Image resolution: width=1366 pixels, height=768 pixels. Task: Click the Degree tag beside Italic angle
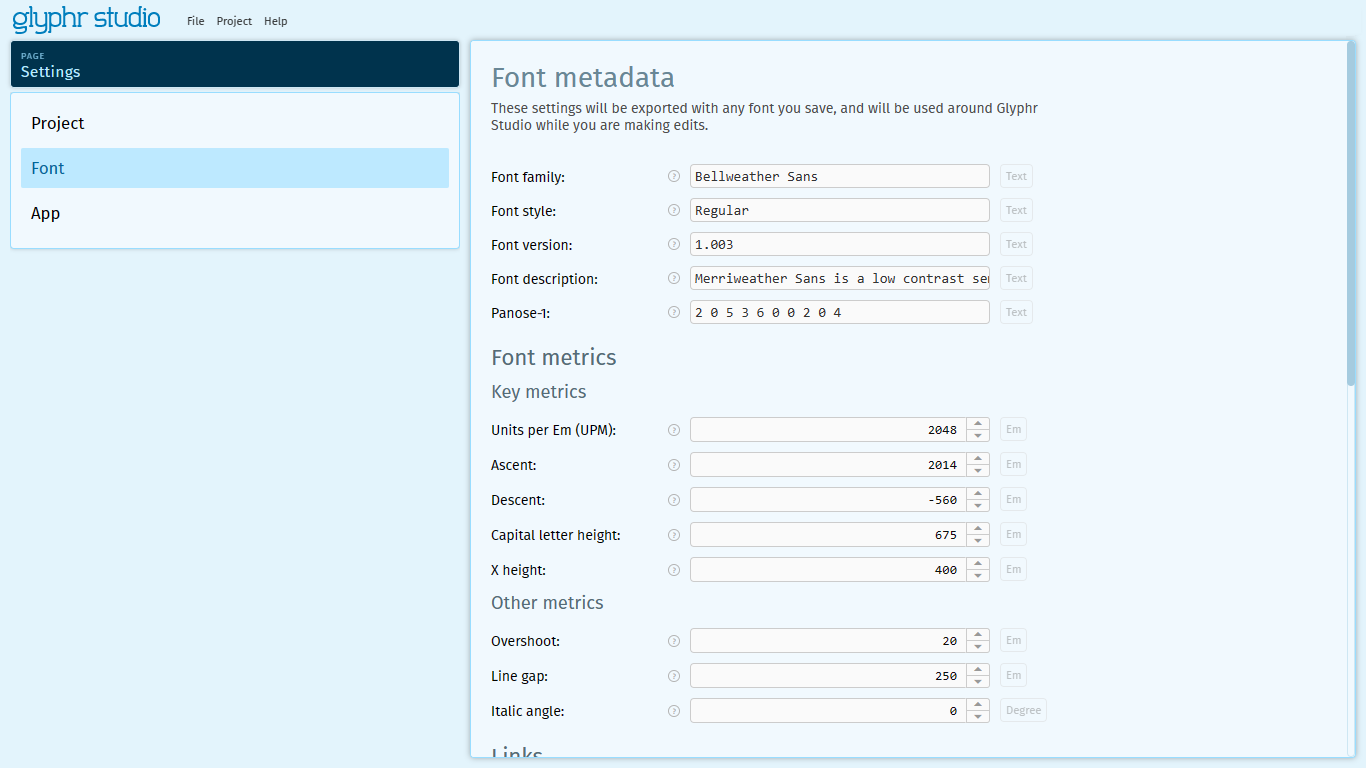point(1023,711)
